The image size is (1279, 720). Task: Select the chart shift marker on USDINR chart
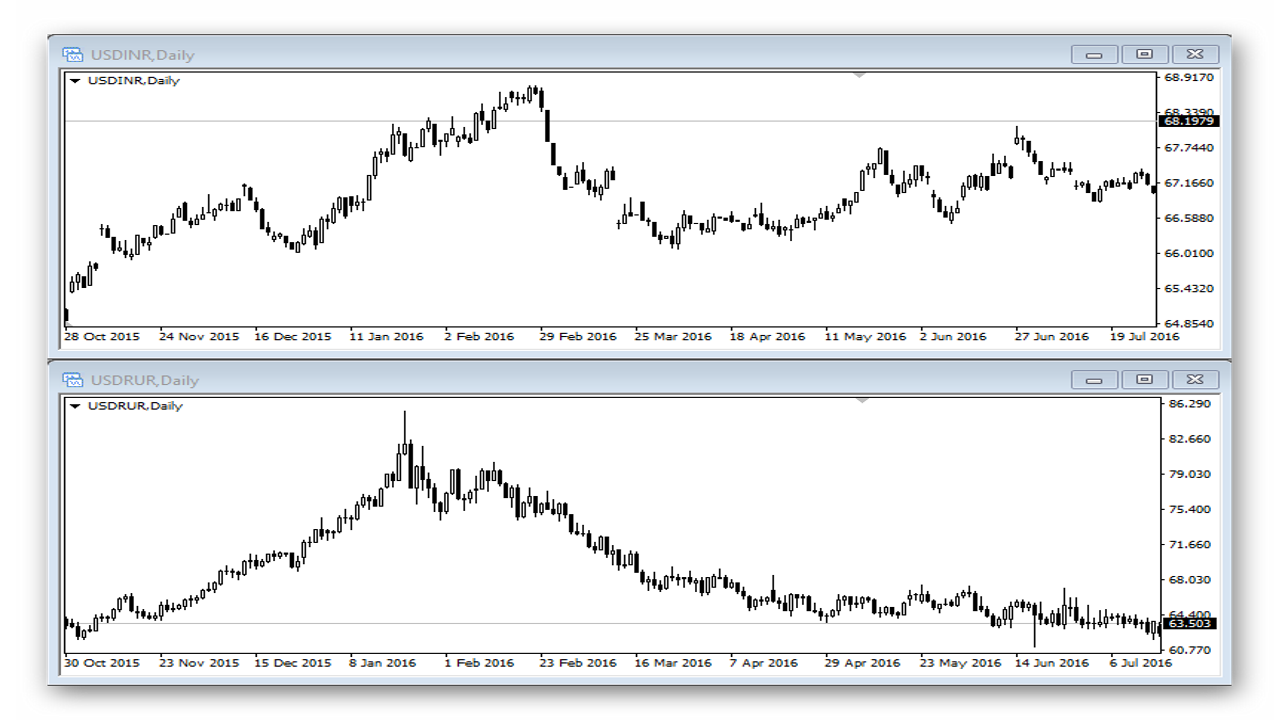point(860,73)
